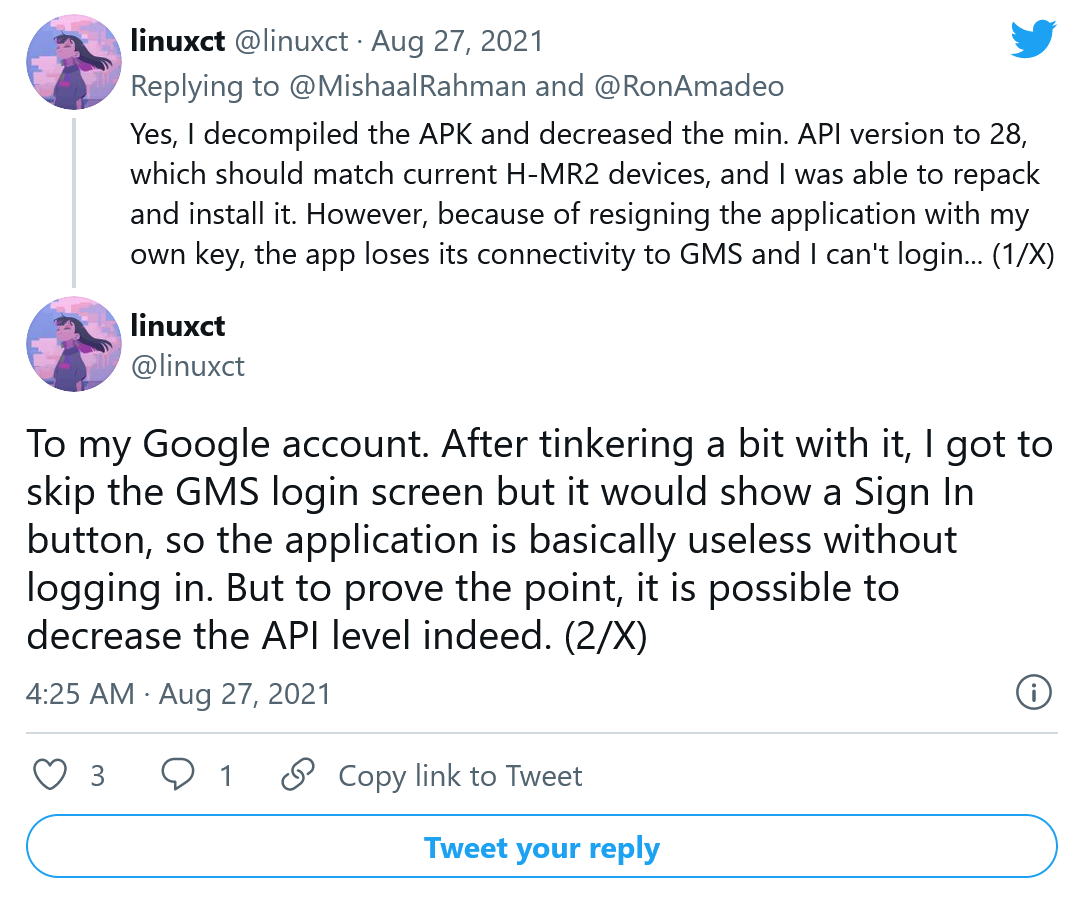The image size is (1084, 904).
Task: Click the reply speech bubble icon
Action: coord(179,776)
